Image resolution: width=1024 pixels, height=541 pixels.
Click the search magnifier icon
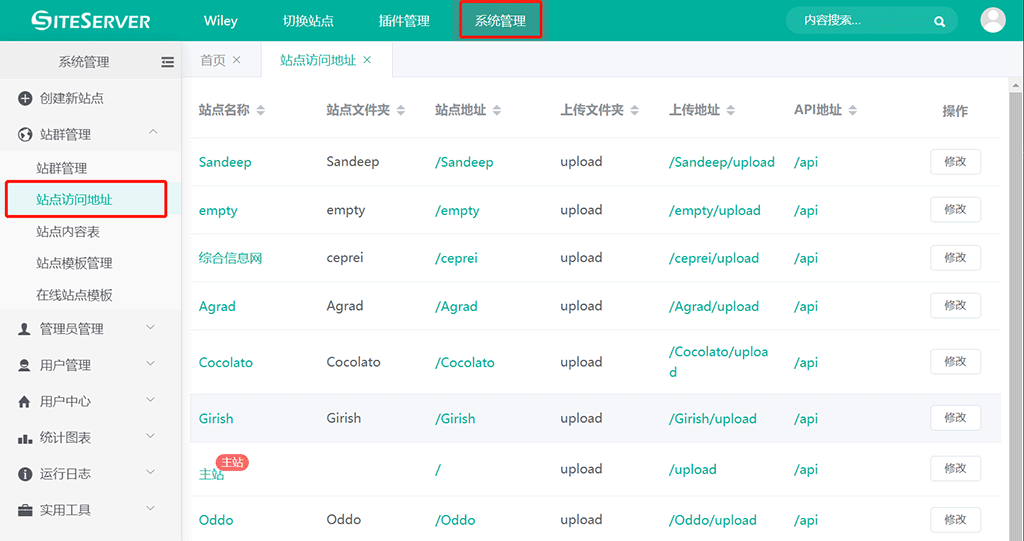[x=939, y=21]
